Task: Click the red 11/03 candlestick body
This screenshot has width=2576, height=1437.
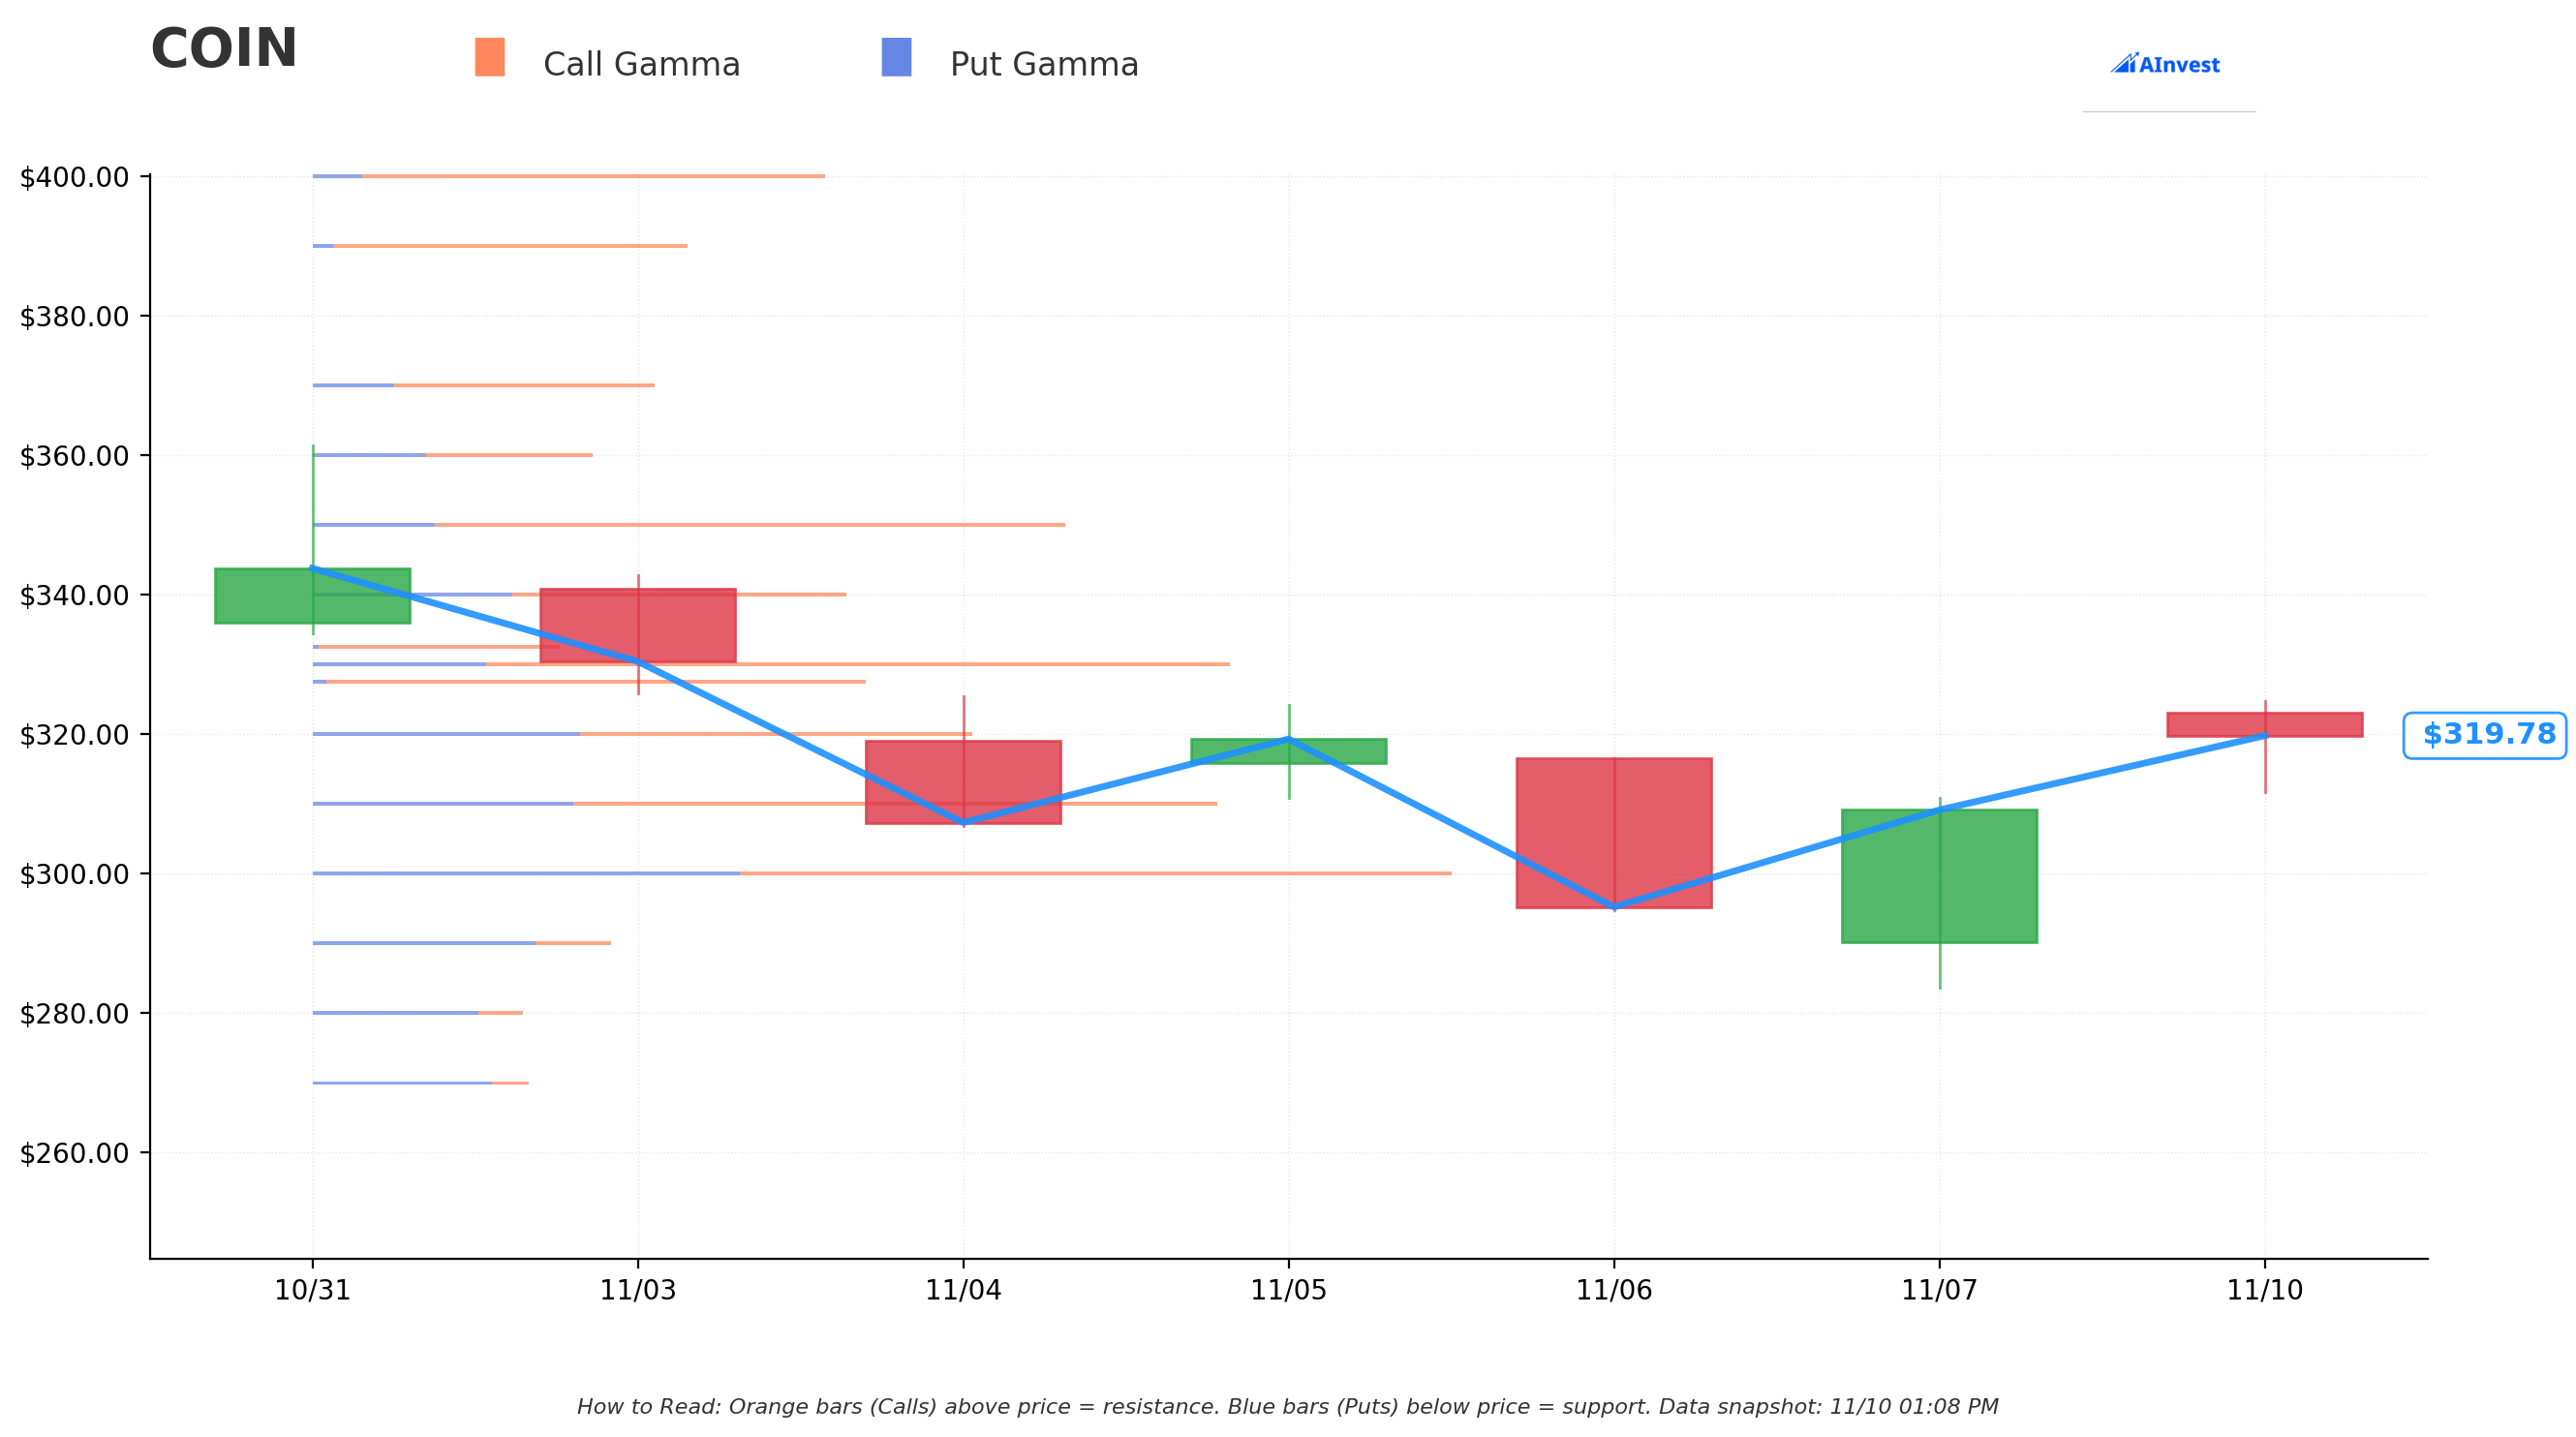Action: pos(638,626)
